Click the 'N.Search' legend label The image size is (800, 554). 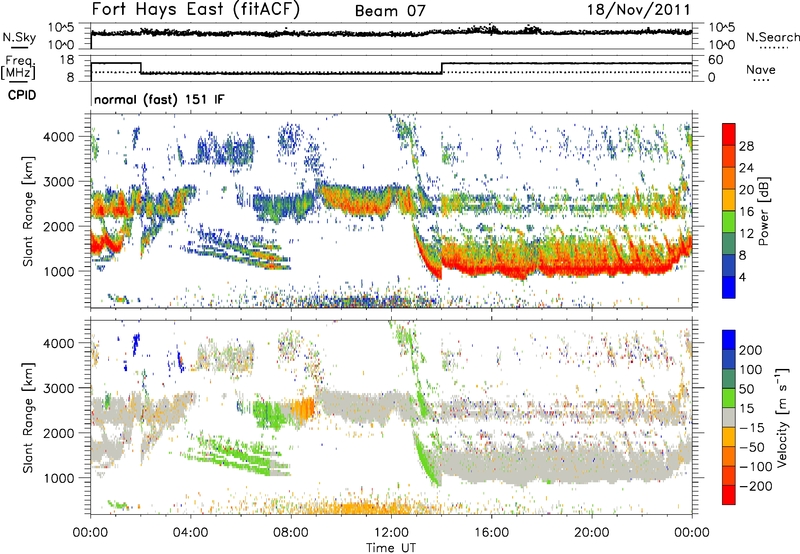coord(772,37)
